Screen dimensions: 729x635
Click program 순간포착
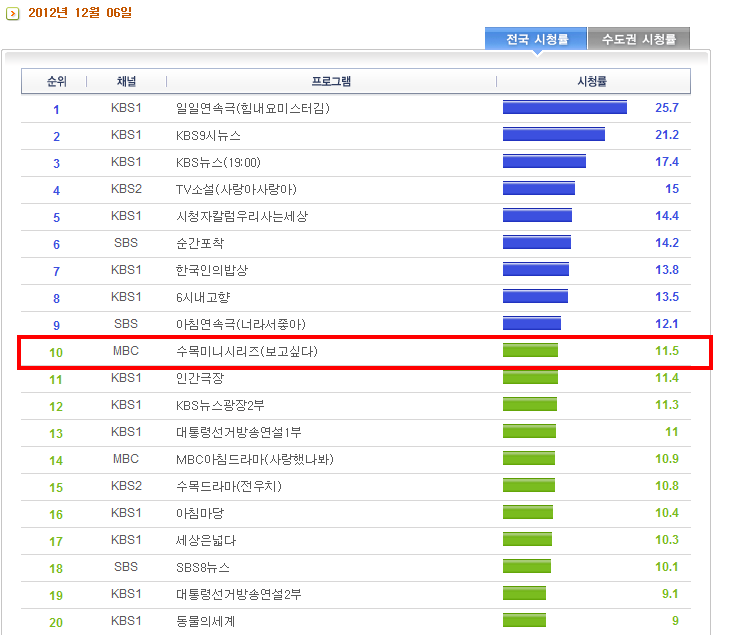point(200,243)
